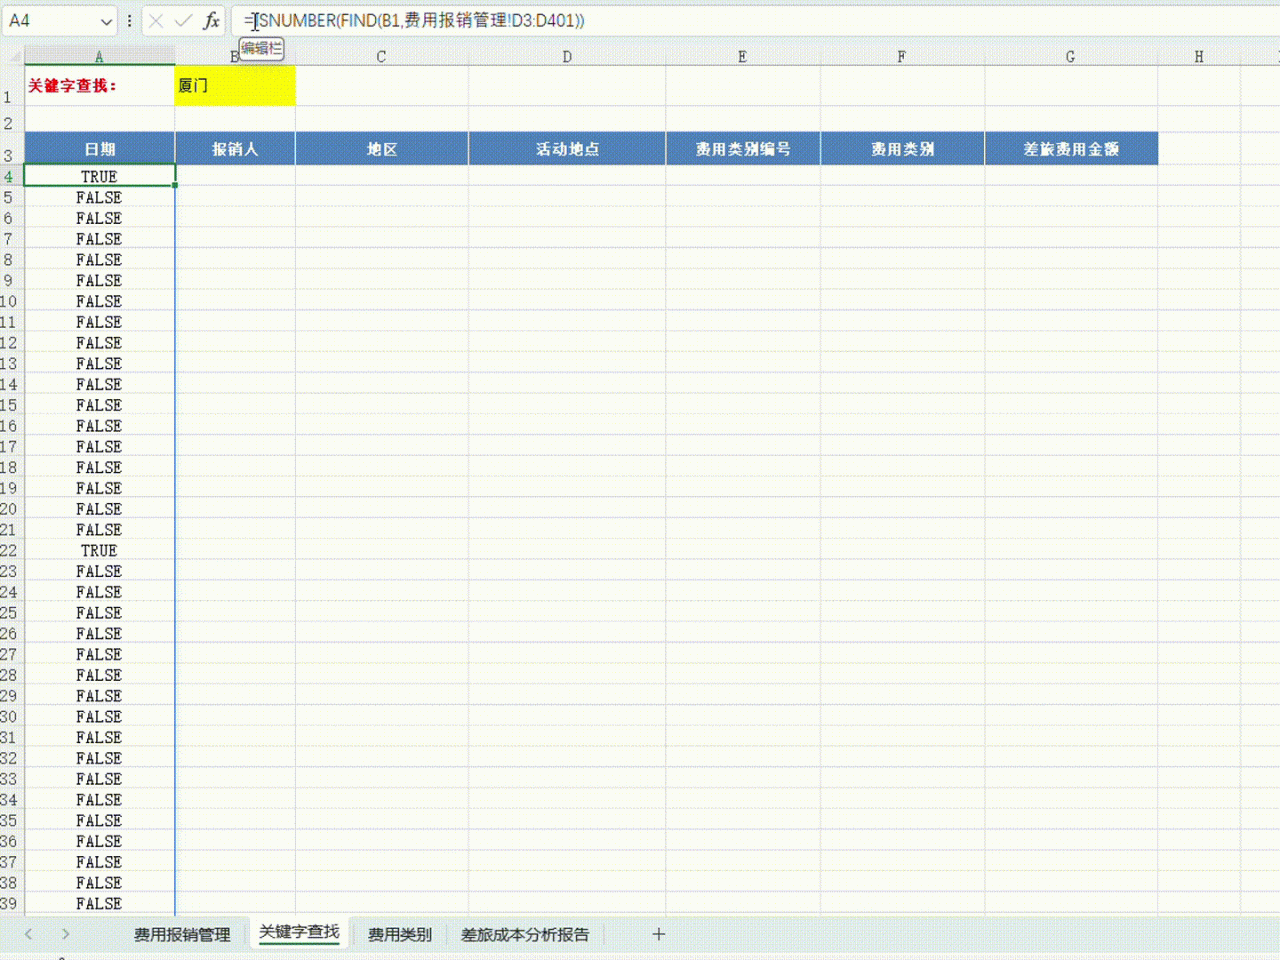Viewport: 1280px width, 960px height.
Task: Click row header 39
Action: (x=11, y=903)
